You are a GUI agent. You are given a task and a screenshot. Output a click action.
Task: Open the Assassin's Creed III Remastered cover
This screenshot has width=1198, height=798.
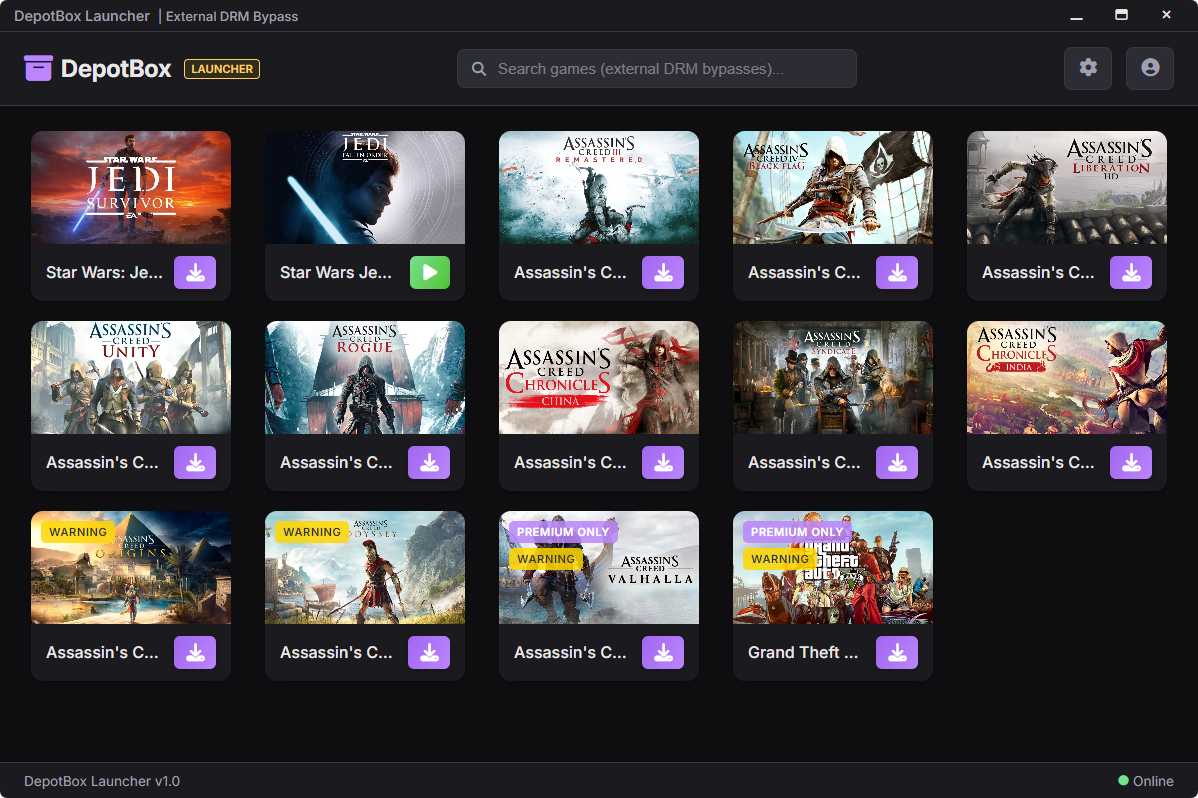(x=599, y=187)
